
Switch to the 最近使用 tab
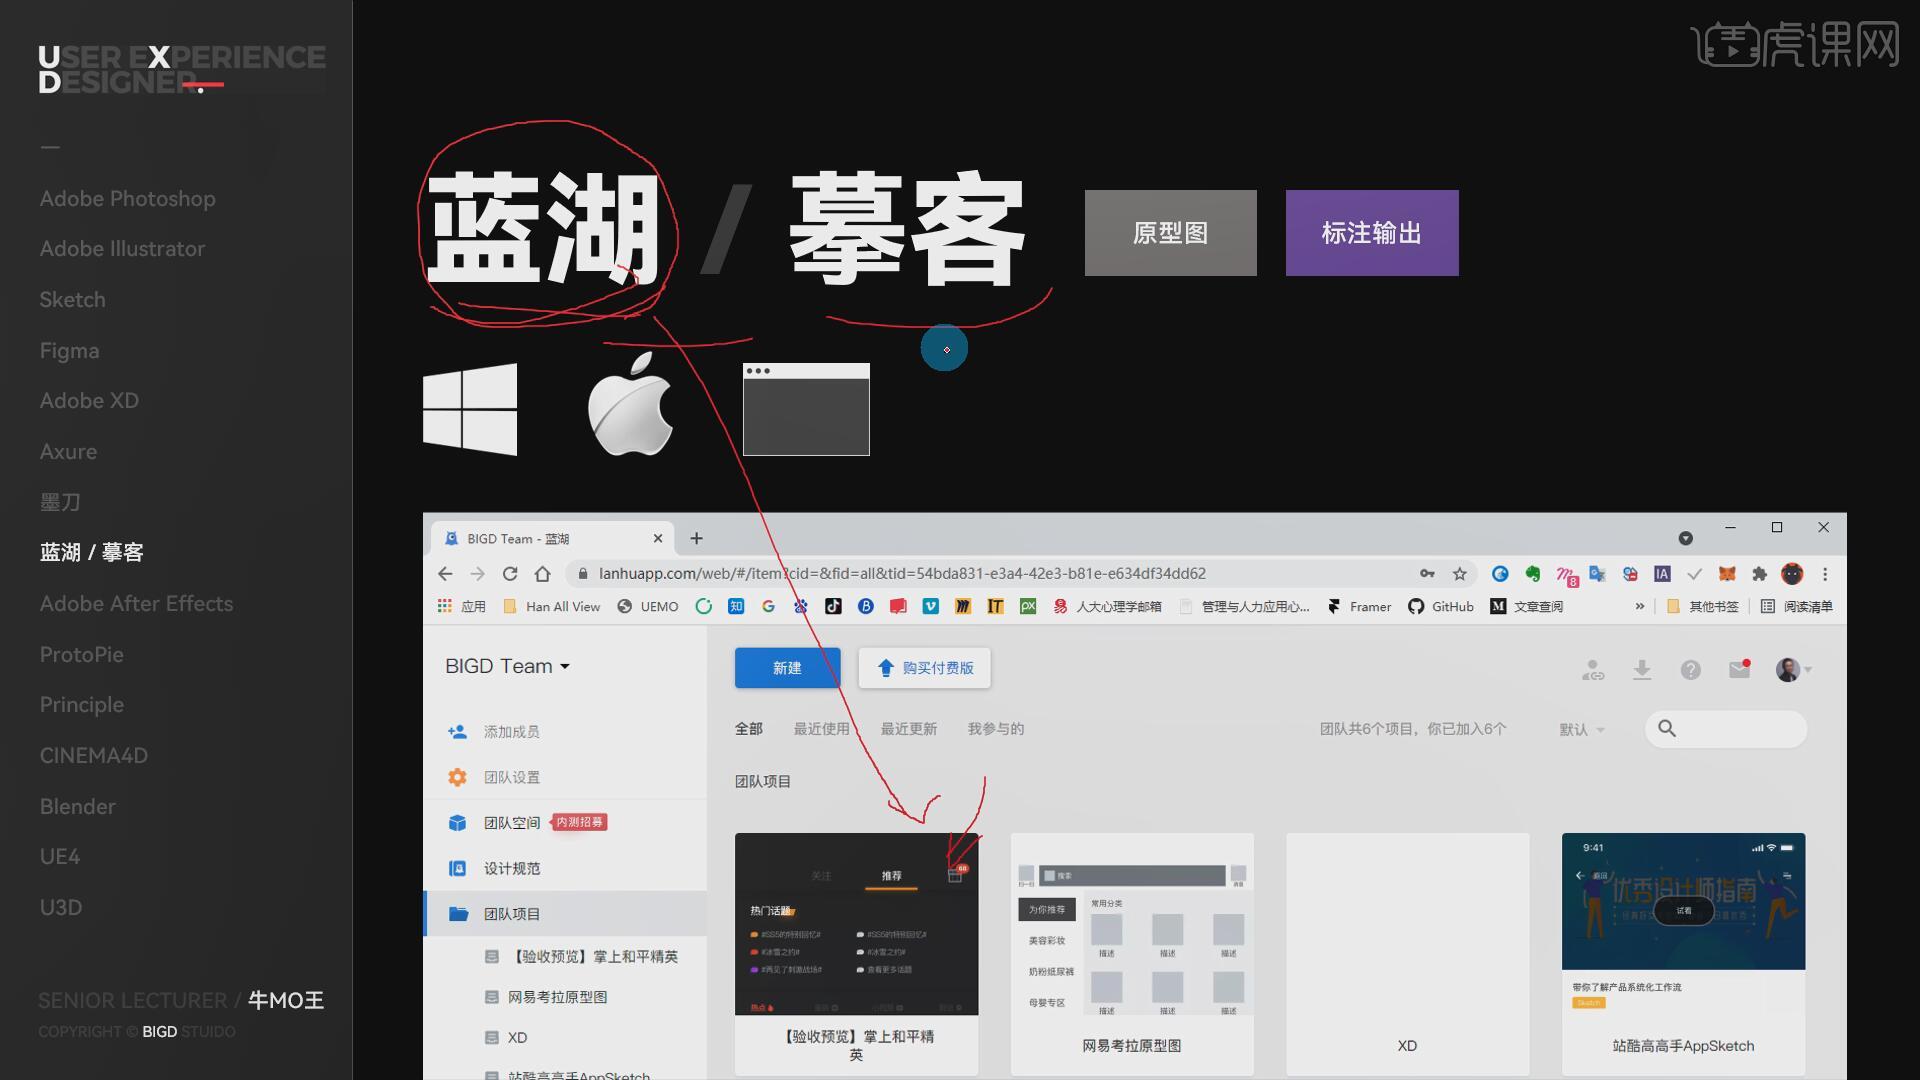pyautogui.click(x=821, y=729)
